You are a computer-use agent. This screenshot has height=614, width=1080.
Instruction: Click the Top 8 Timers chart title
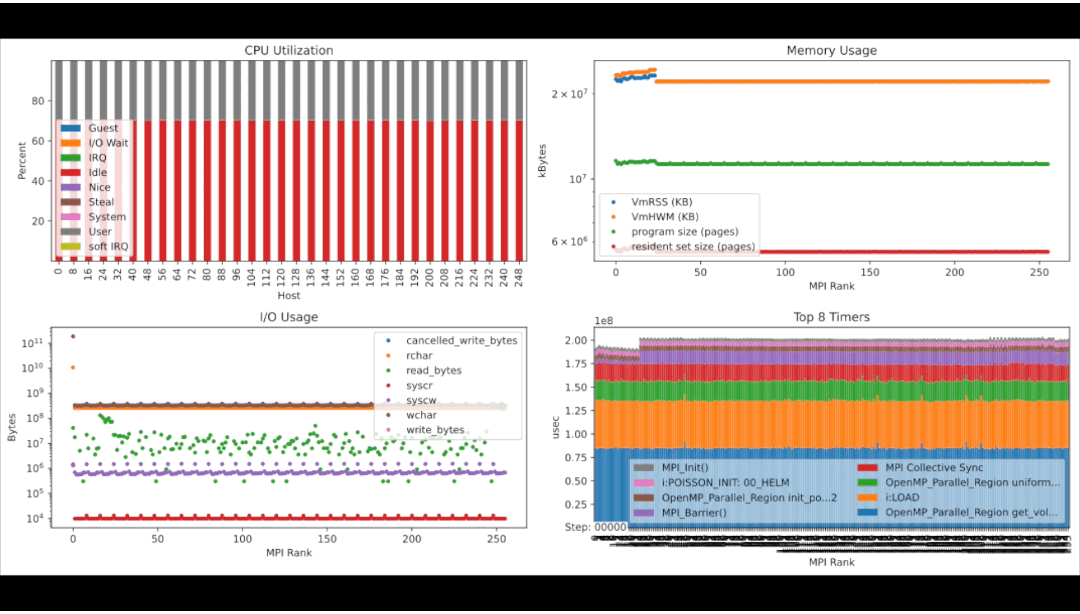click(x=831, y=317)
